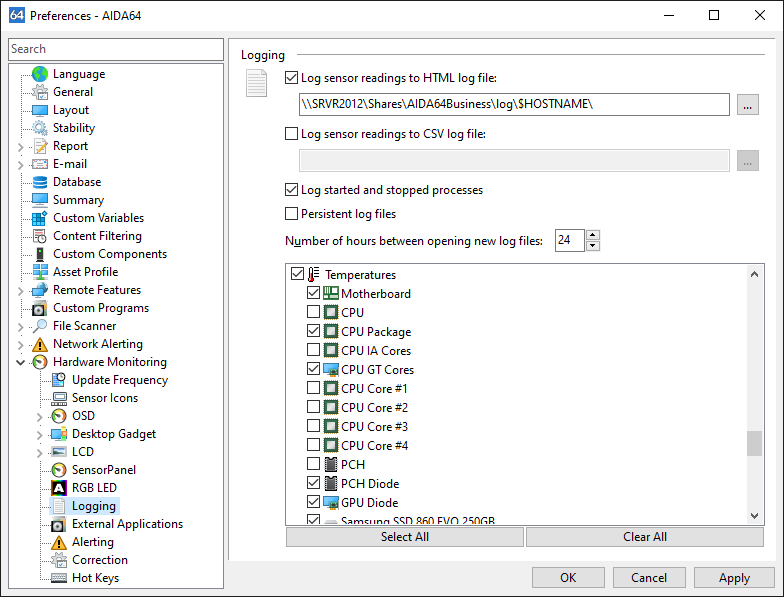Click the Content Filtering icon
The image size is (784, 597).
click(40, 236)
